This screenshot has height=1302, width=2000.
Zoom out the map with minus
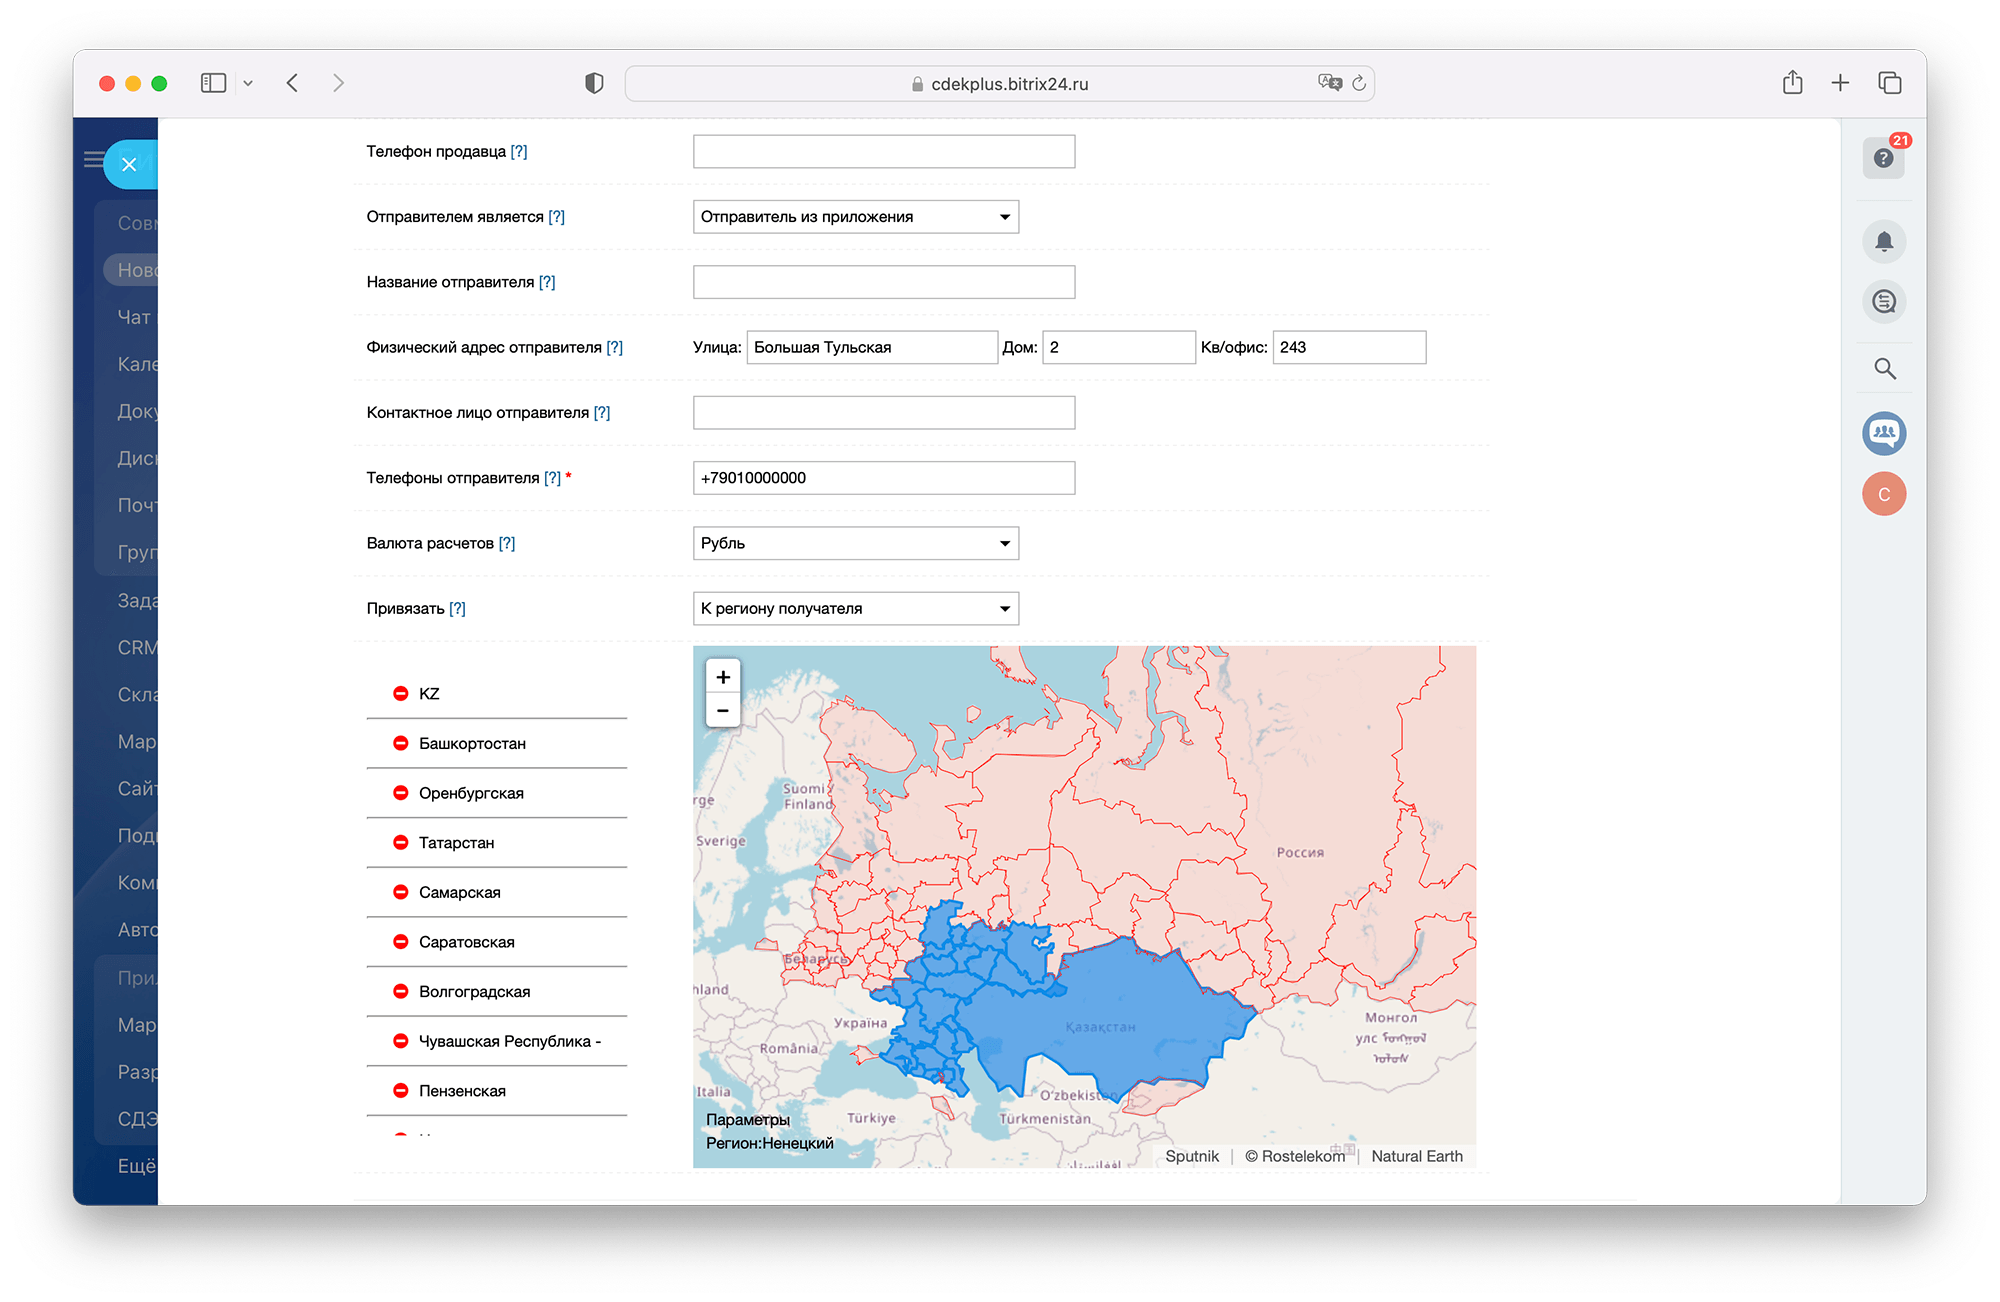click(722, 711)
